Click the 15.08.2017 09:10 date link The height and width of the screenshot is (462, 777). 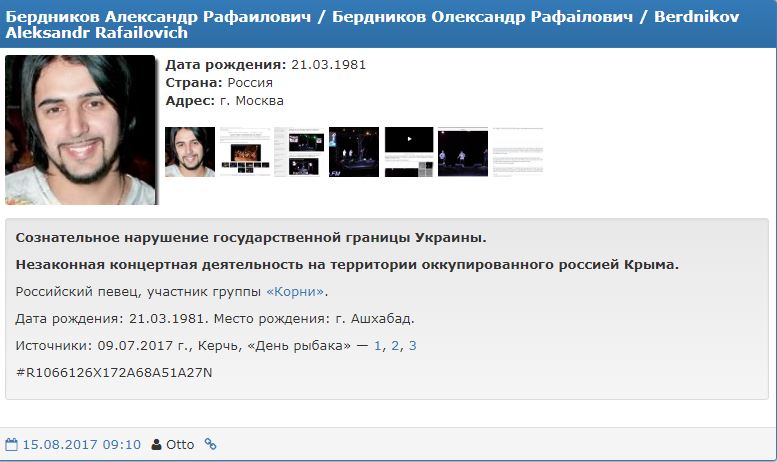pos(82,445)
